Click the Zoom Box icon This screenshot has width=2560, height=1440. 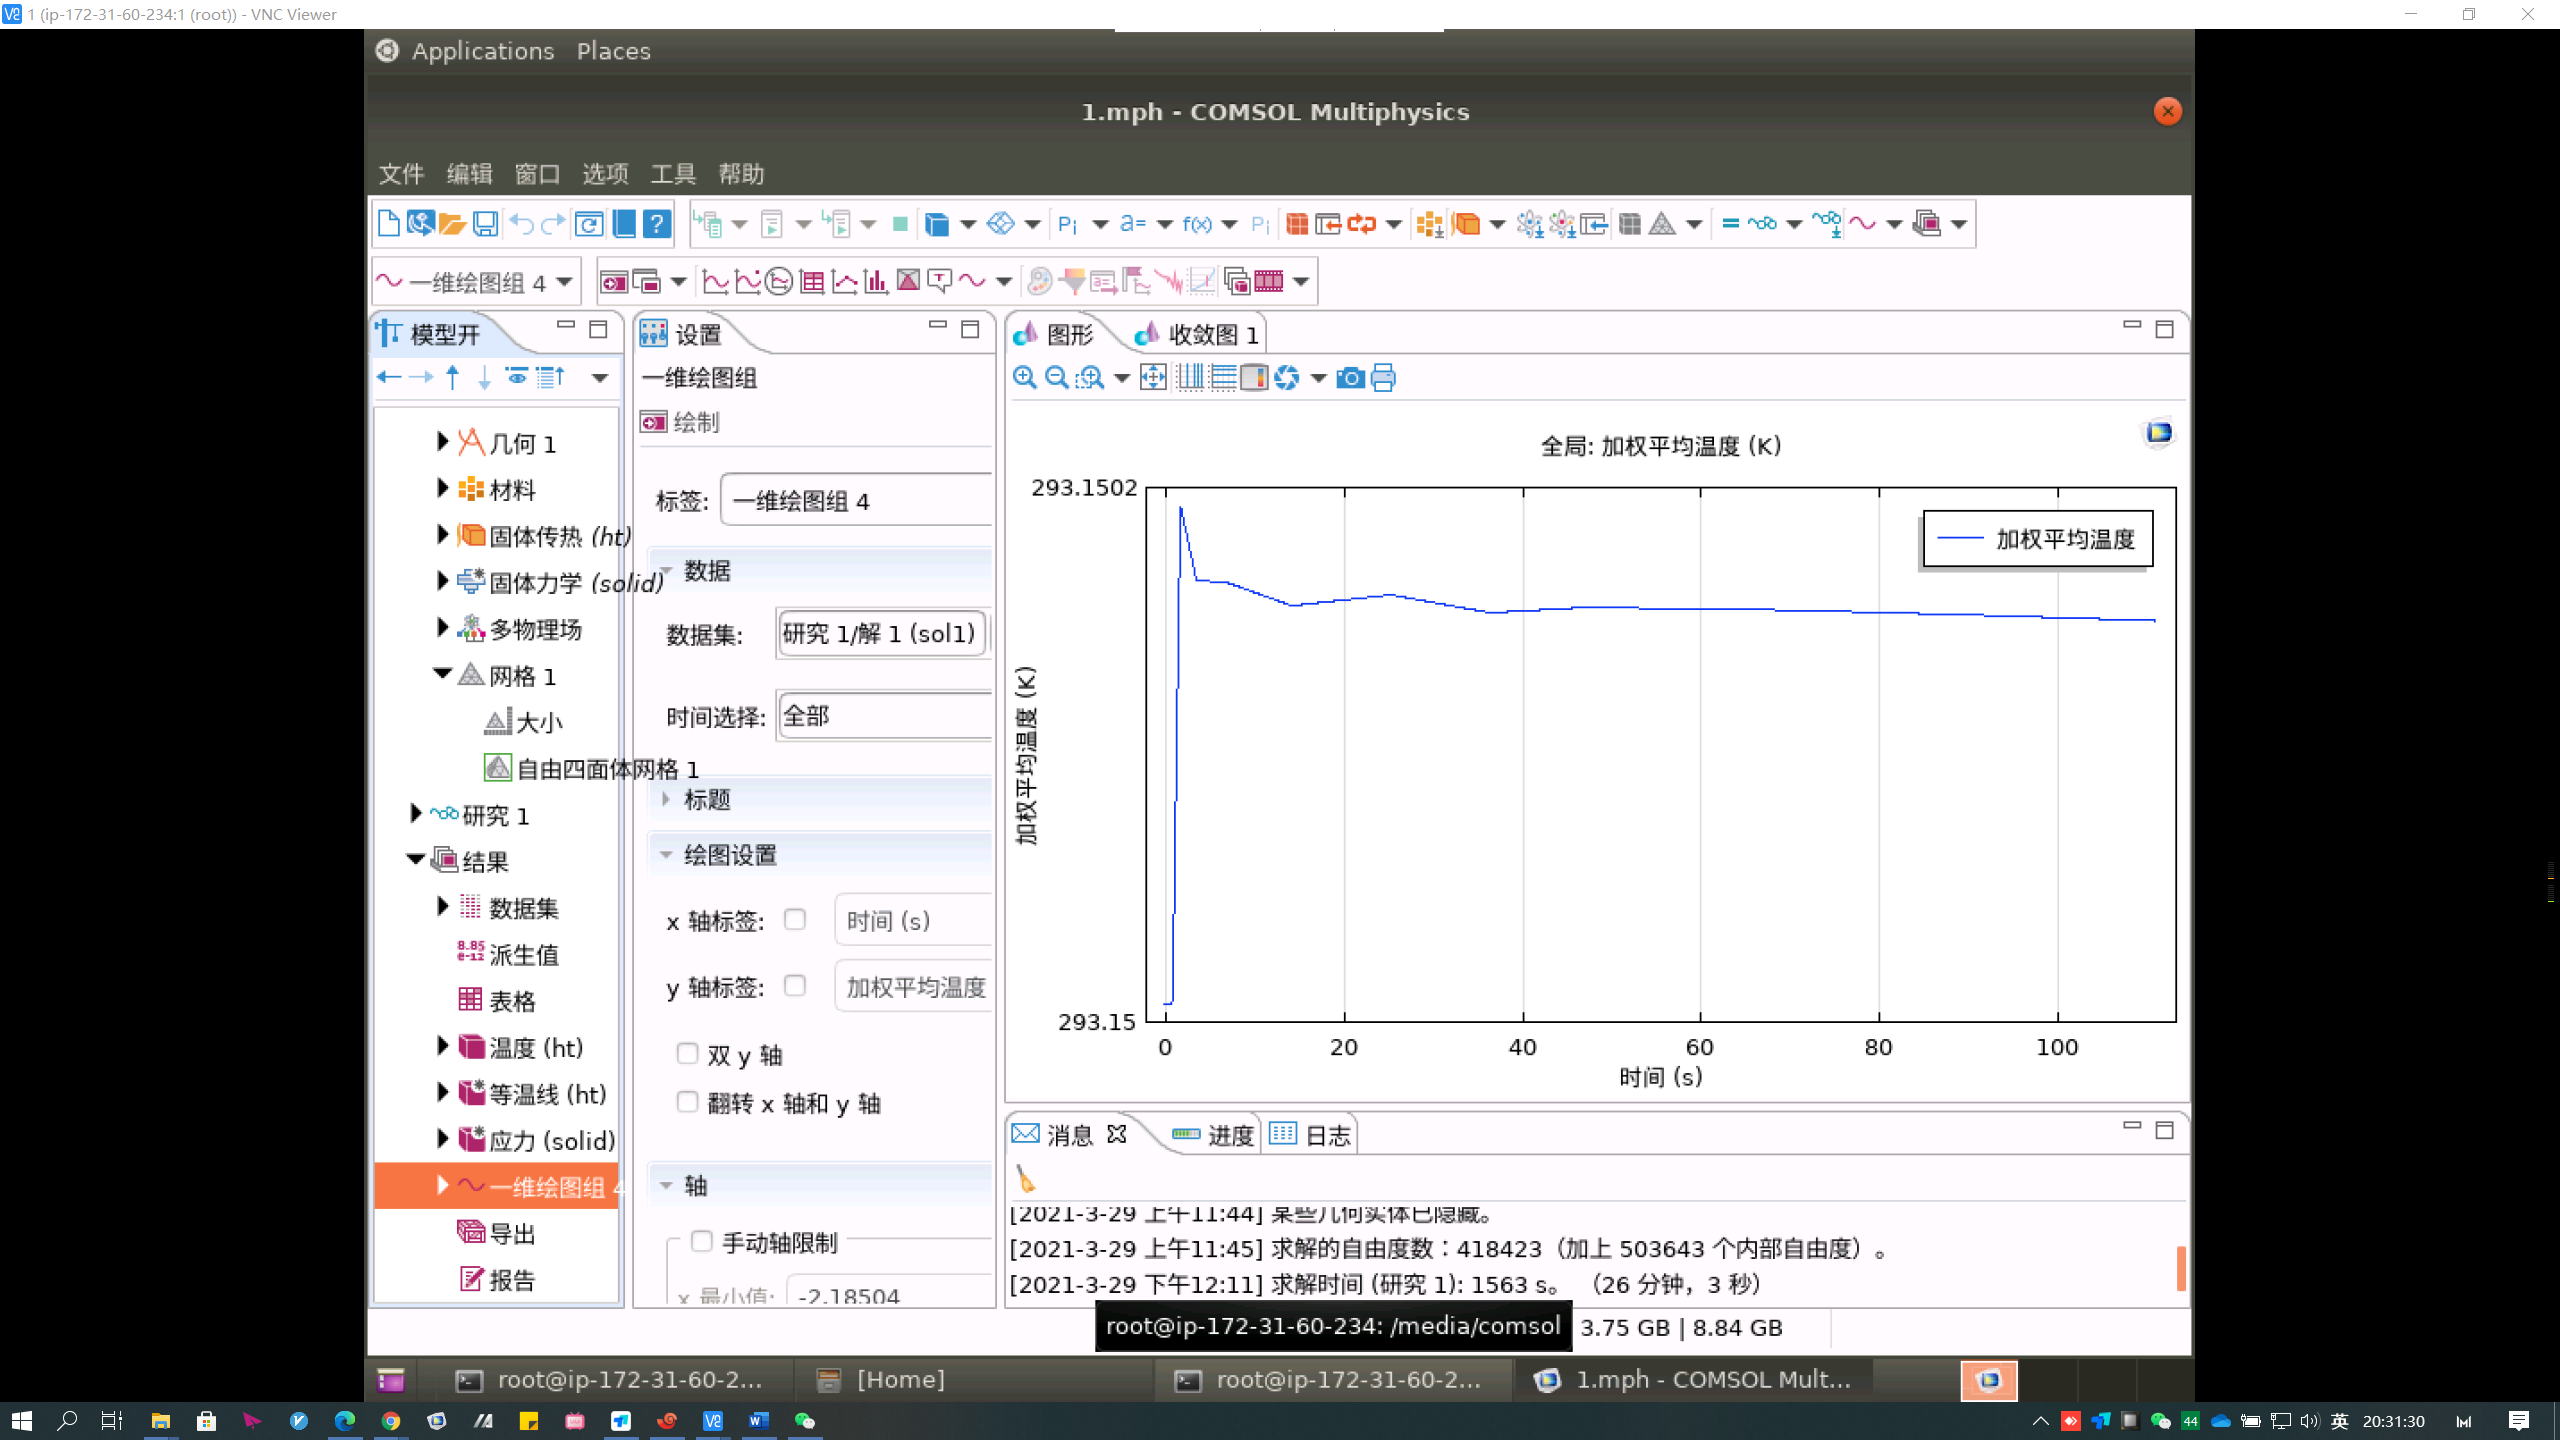tap(1090, 378)
